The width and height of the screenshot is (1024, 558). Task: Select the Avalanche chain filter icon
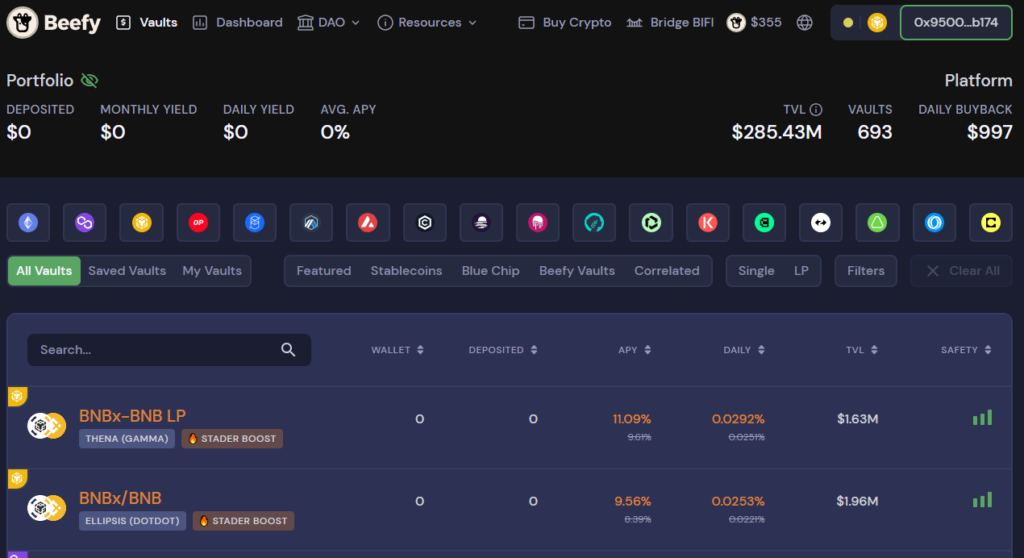[368, 223]
